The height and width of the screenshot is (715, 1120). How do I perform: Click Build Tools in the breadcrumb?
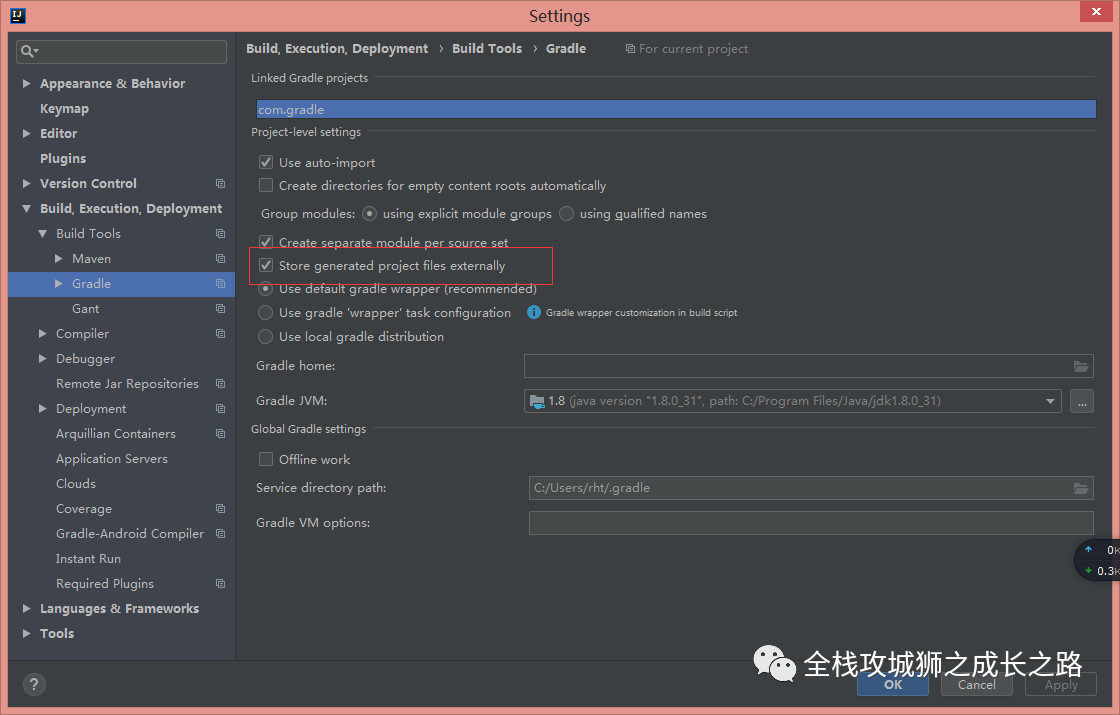487,49
